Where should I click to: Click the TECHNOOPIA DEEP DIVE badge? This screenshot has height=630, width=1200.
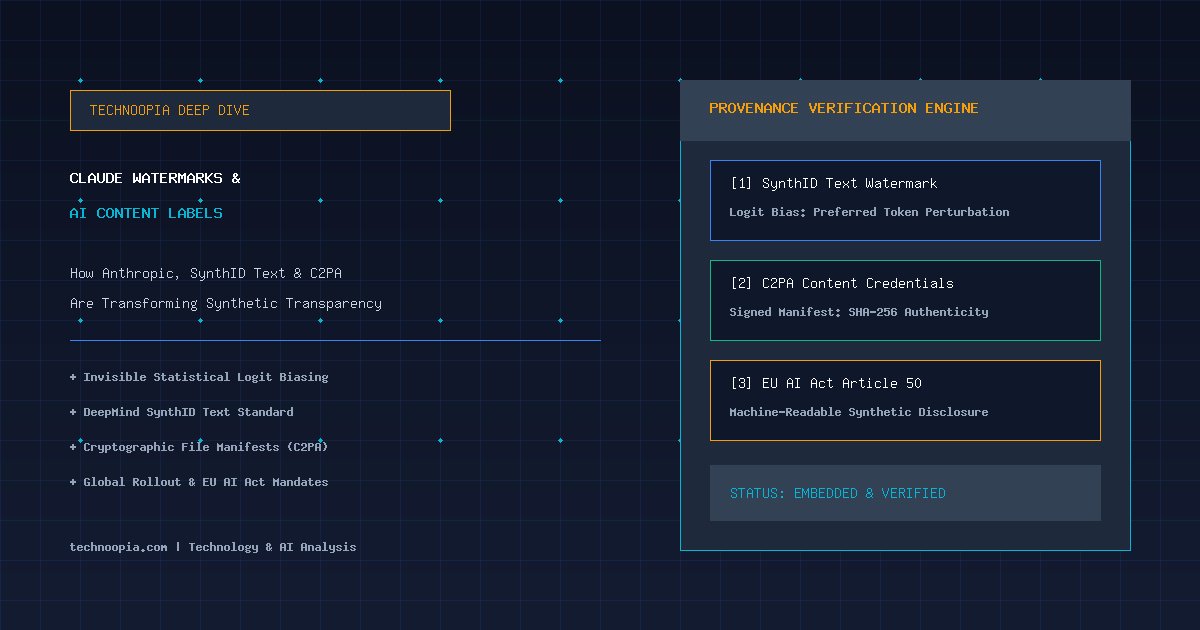pyautogui.click(x=260, y=110)
